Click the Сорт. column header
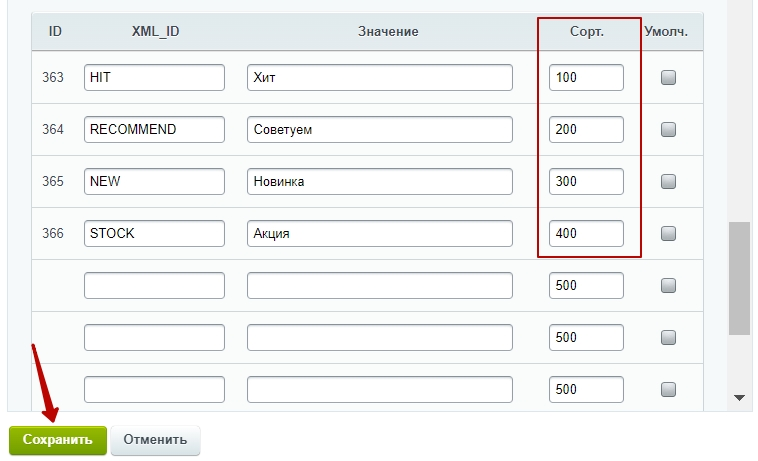 pos(587,32)
